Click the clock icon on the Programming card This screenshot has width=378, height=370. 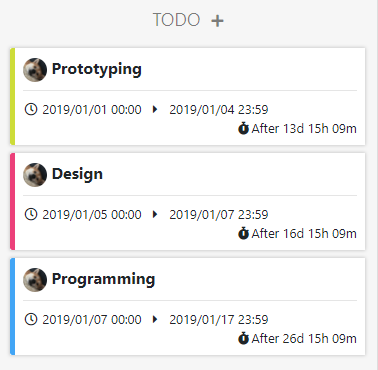point(31,319)
